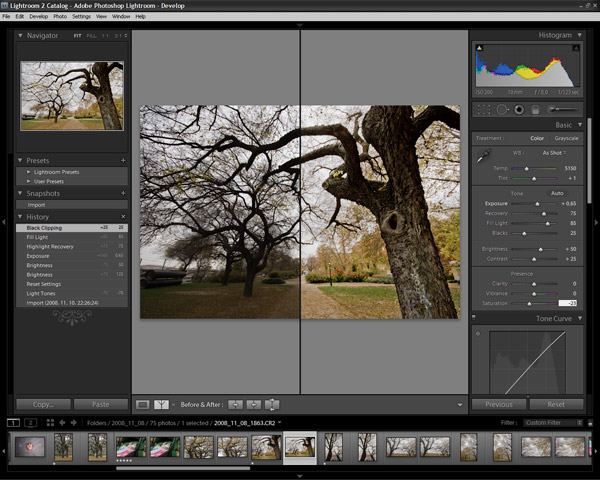Go back with the filmstrip left arrow
Image resolution: width=600 pixels, height=480 pixels.
point(62,423)
